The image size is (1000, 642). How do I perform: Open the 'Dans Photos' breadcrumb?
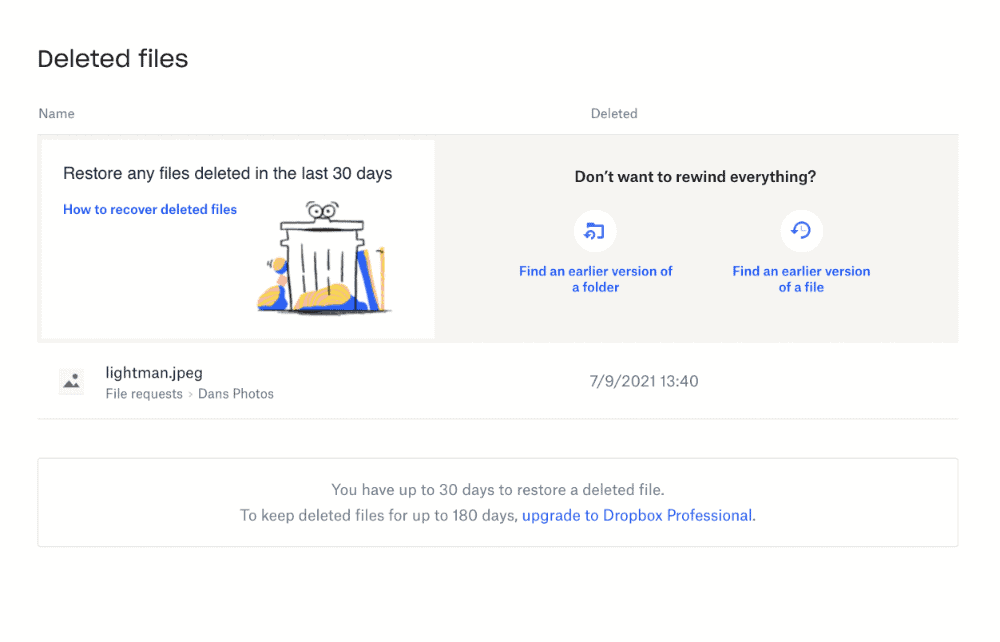pos(236,393)
